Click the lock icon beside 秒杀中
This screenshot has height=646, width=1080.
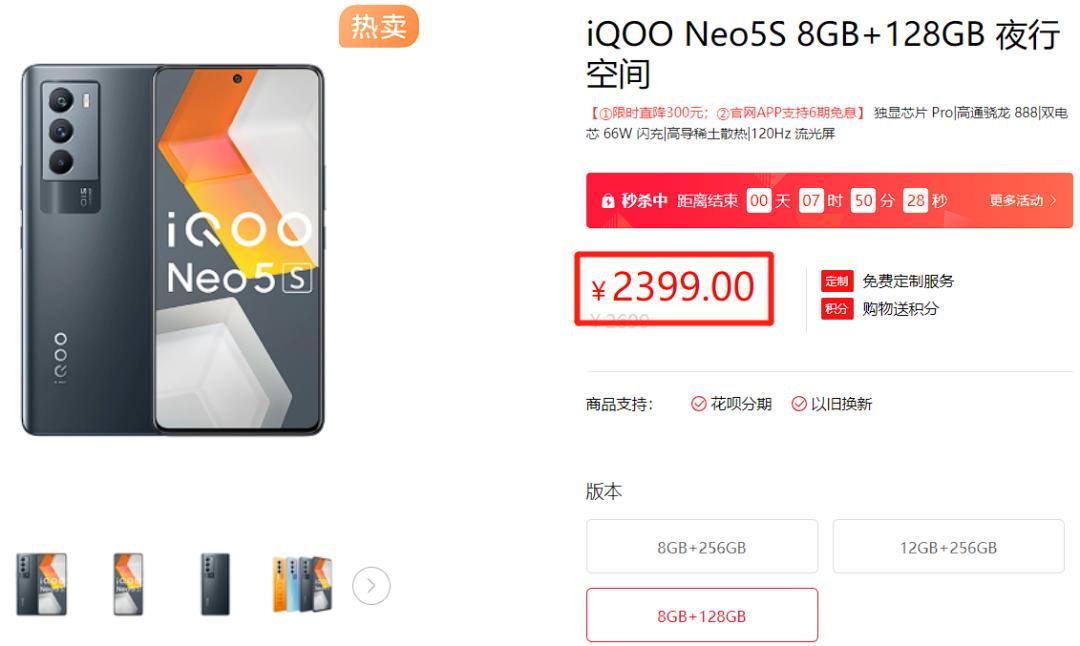point(608,201)
